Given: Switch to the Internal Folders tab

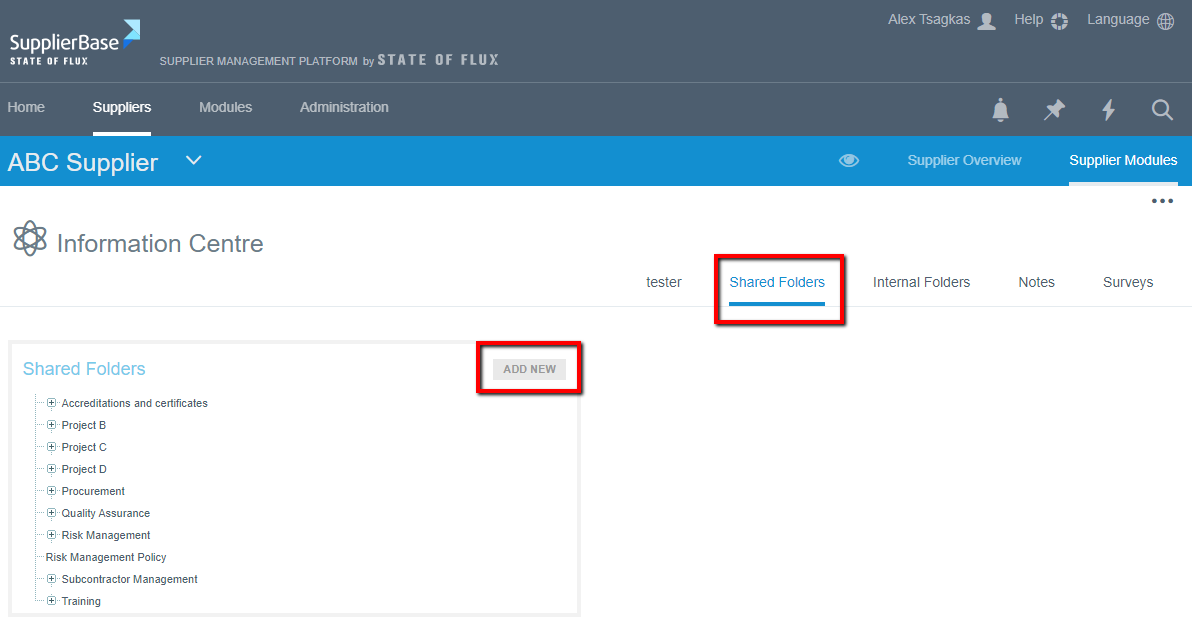Looking at the screenshot, I should click(921, 282).
